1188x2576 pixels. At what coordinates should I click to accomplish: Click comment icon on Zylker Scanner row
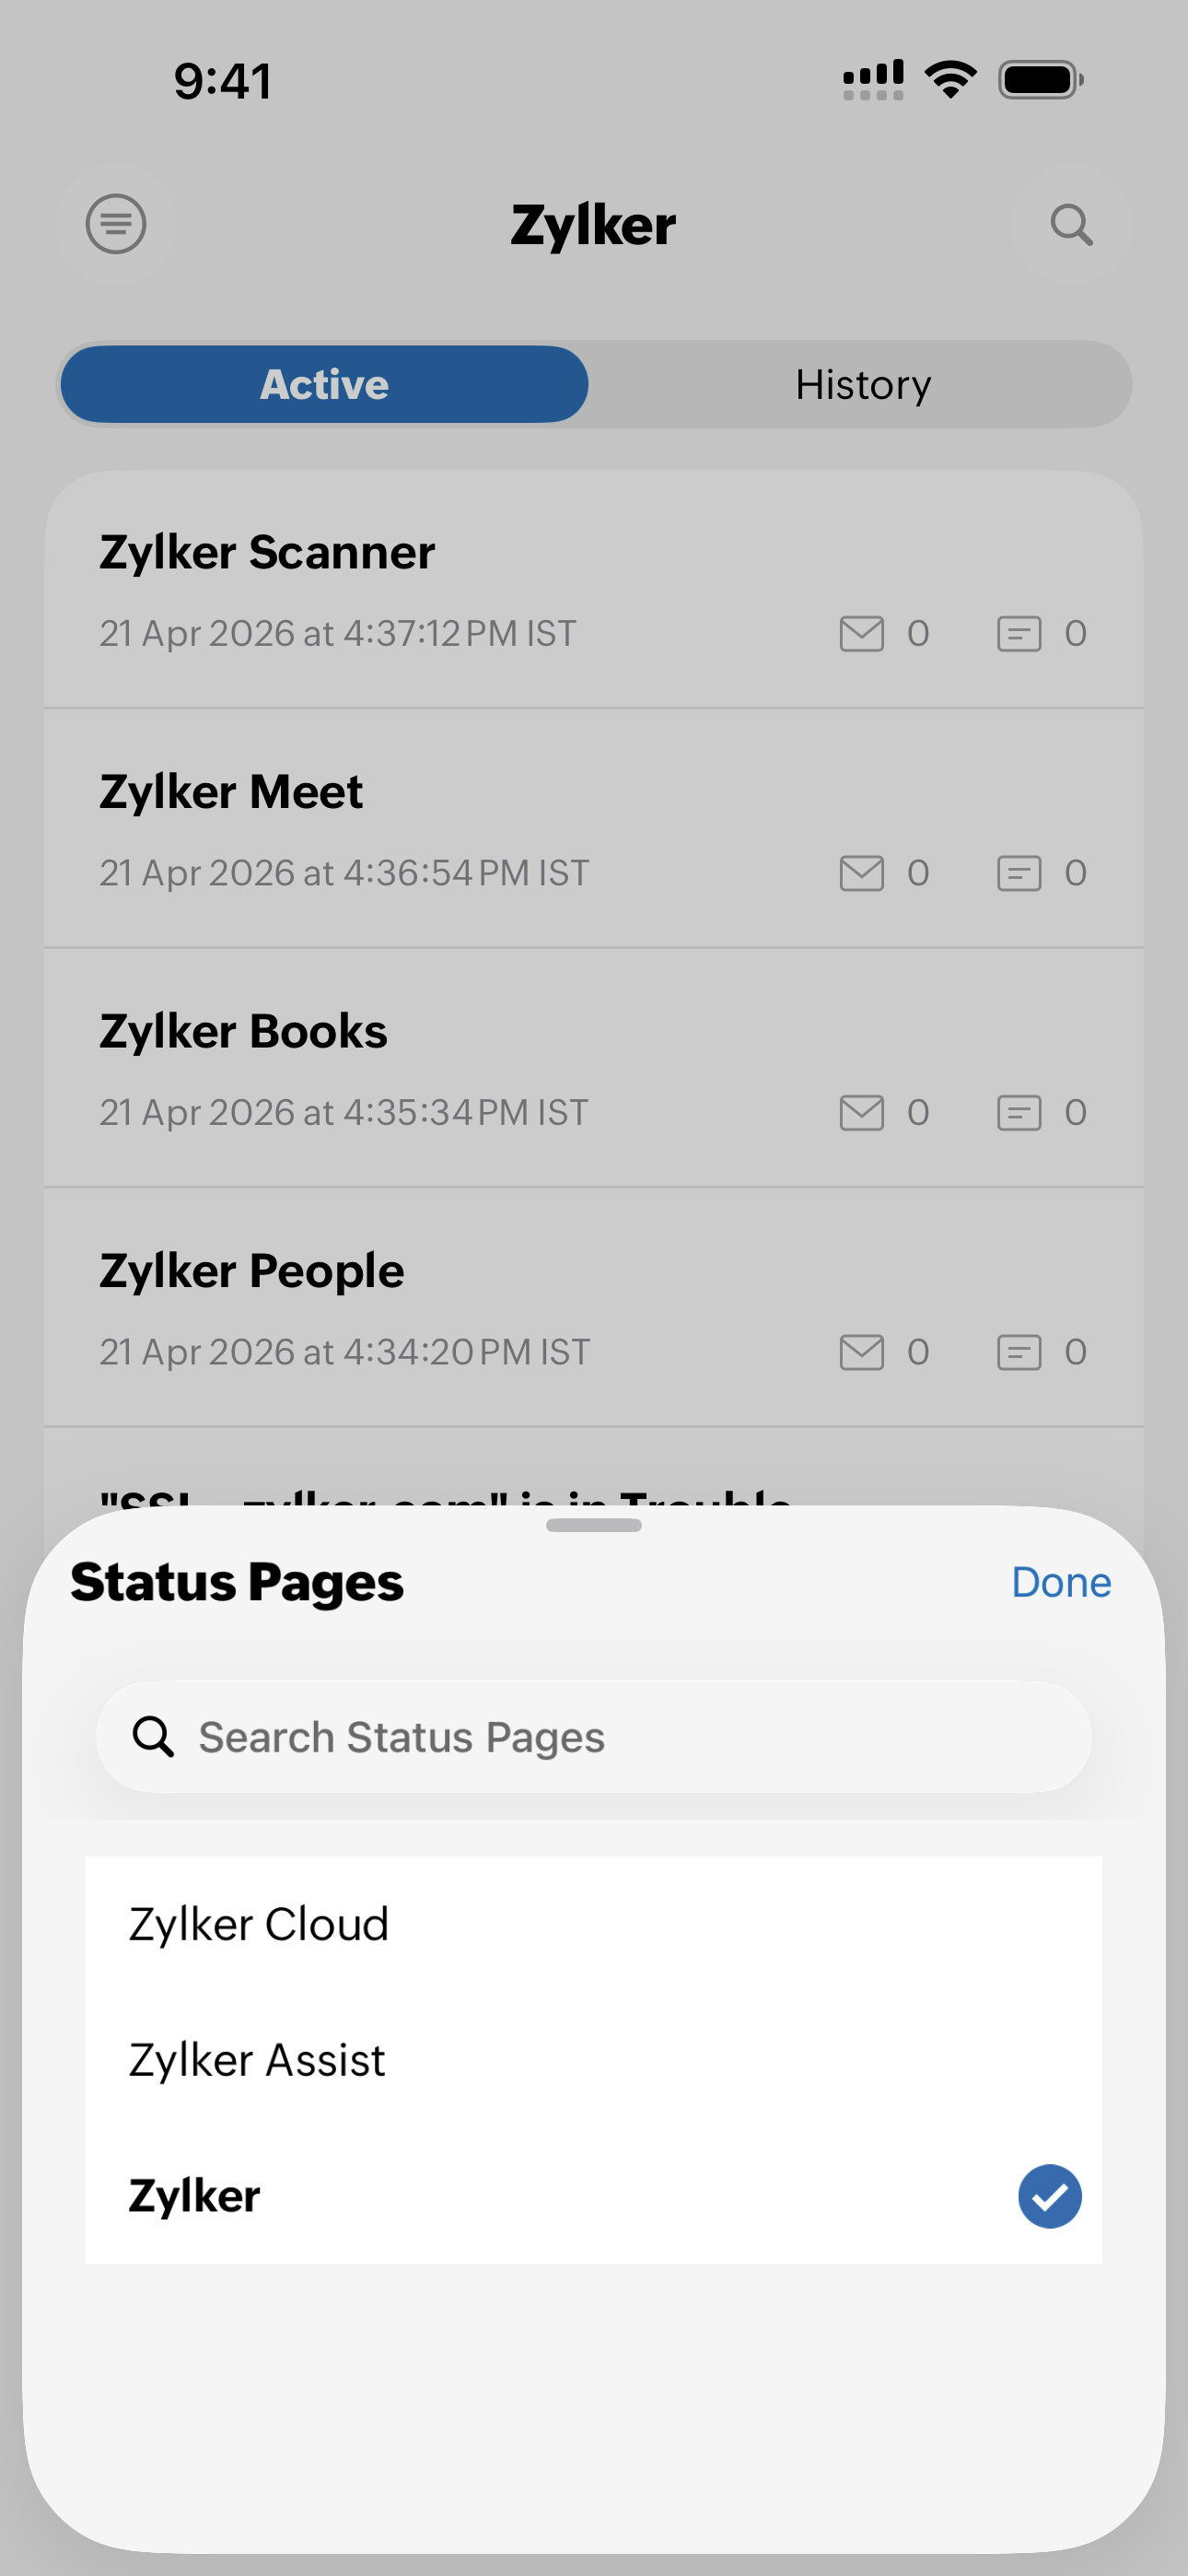(x=1018, y=634)
